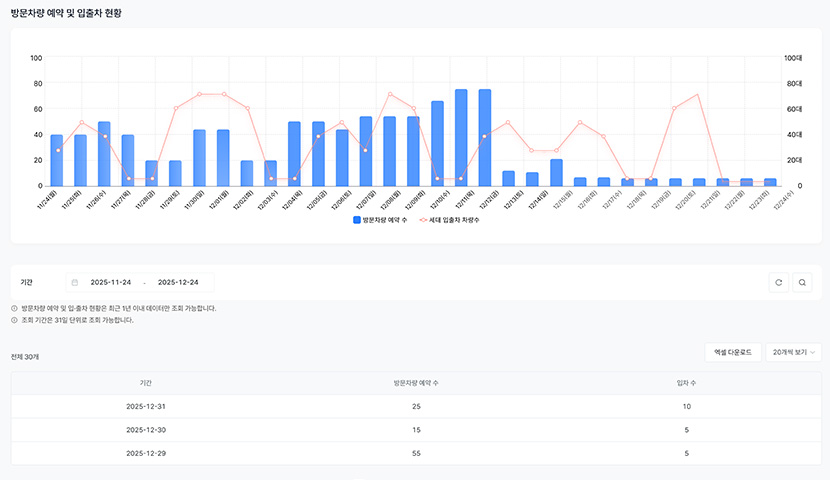The image size is (830, 480).
Task: Open the calendar icon in date range
Action: coord(75,283)
